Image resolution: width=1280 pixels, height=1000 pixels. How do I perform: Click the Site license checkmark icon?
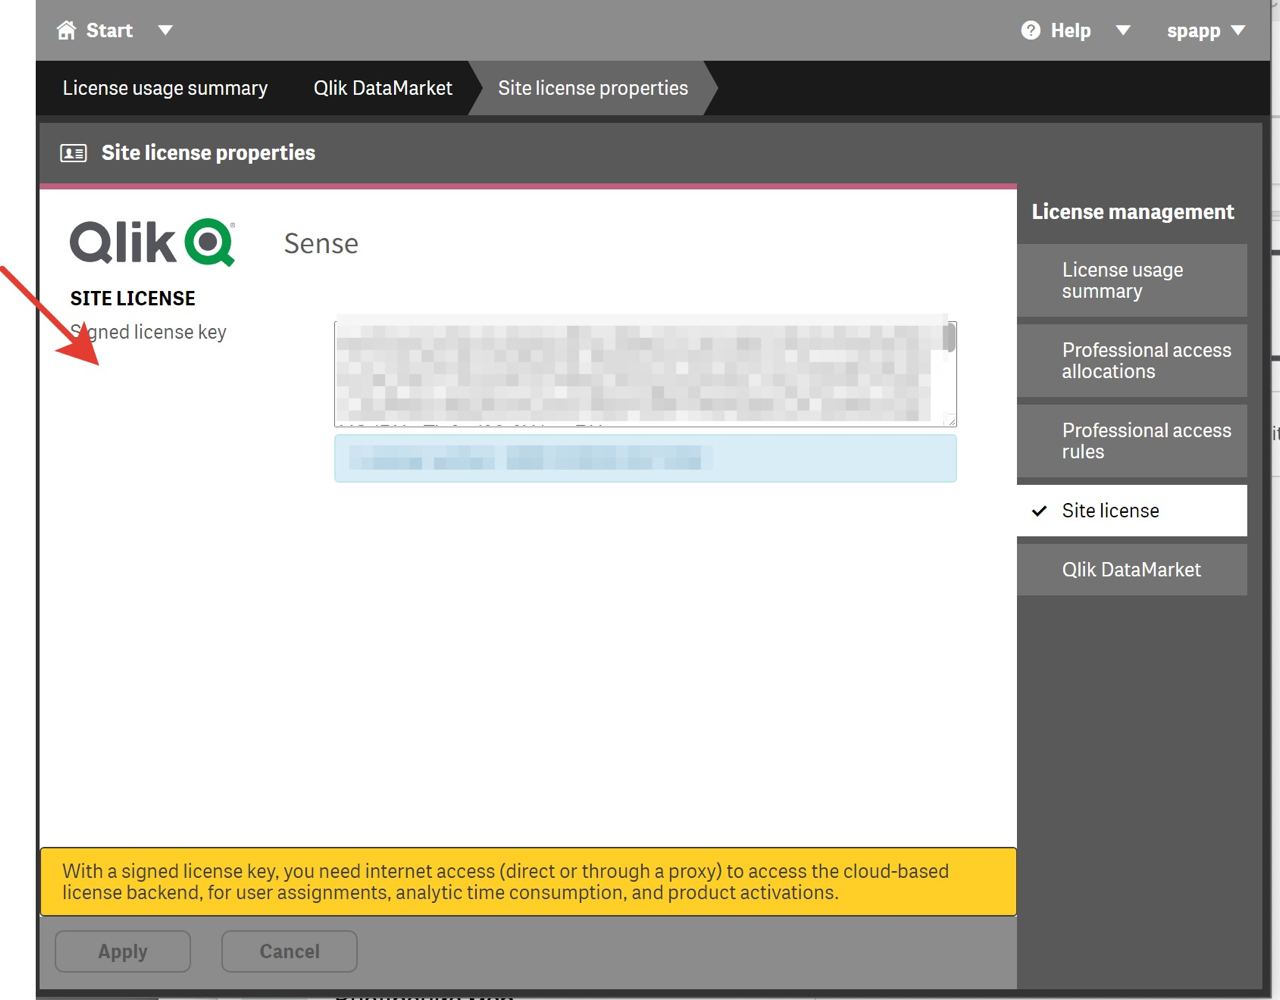pos(1039,511)
